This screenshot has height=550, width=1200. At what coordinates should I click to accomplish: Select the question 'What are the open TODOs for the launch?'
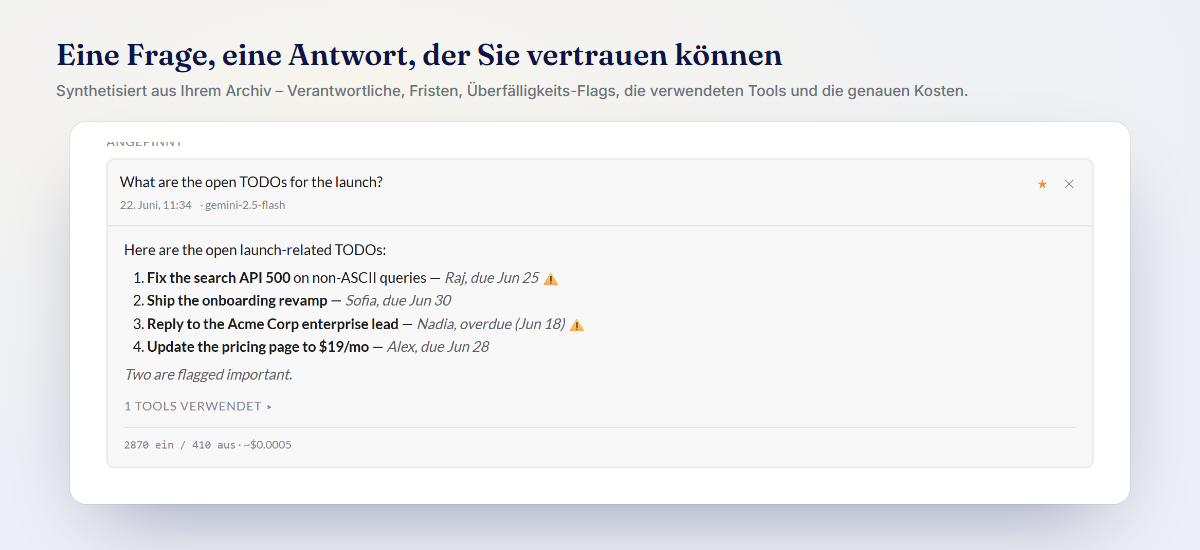[251, 182]
